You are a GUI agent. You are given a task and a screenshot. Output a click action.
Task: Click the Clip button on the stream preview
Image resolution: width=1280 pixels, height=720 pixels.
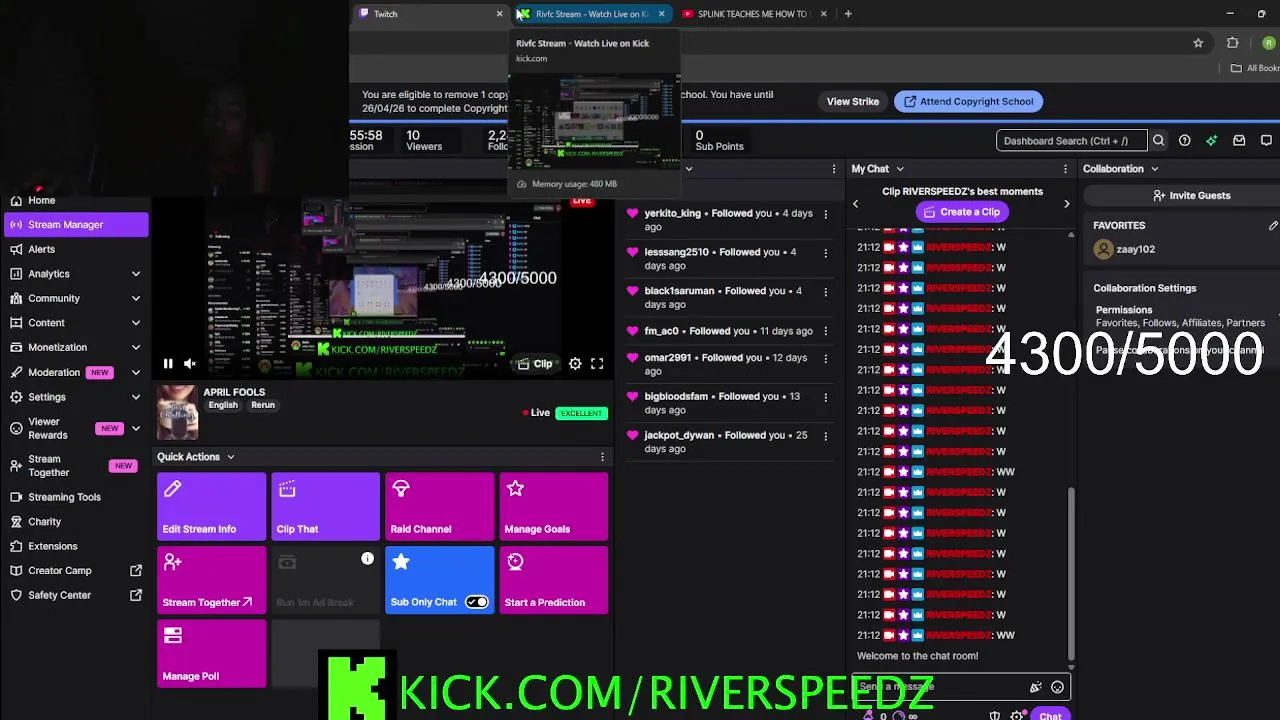535,364
